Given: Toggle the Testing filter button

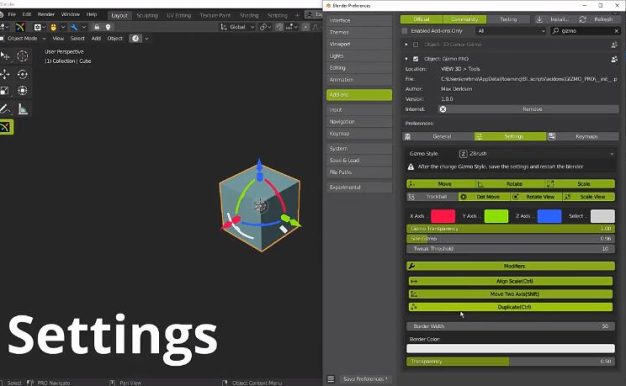Looking at the screenshot, I should (x=508, y=19).
